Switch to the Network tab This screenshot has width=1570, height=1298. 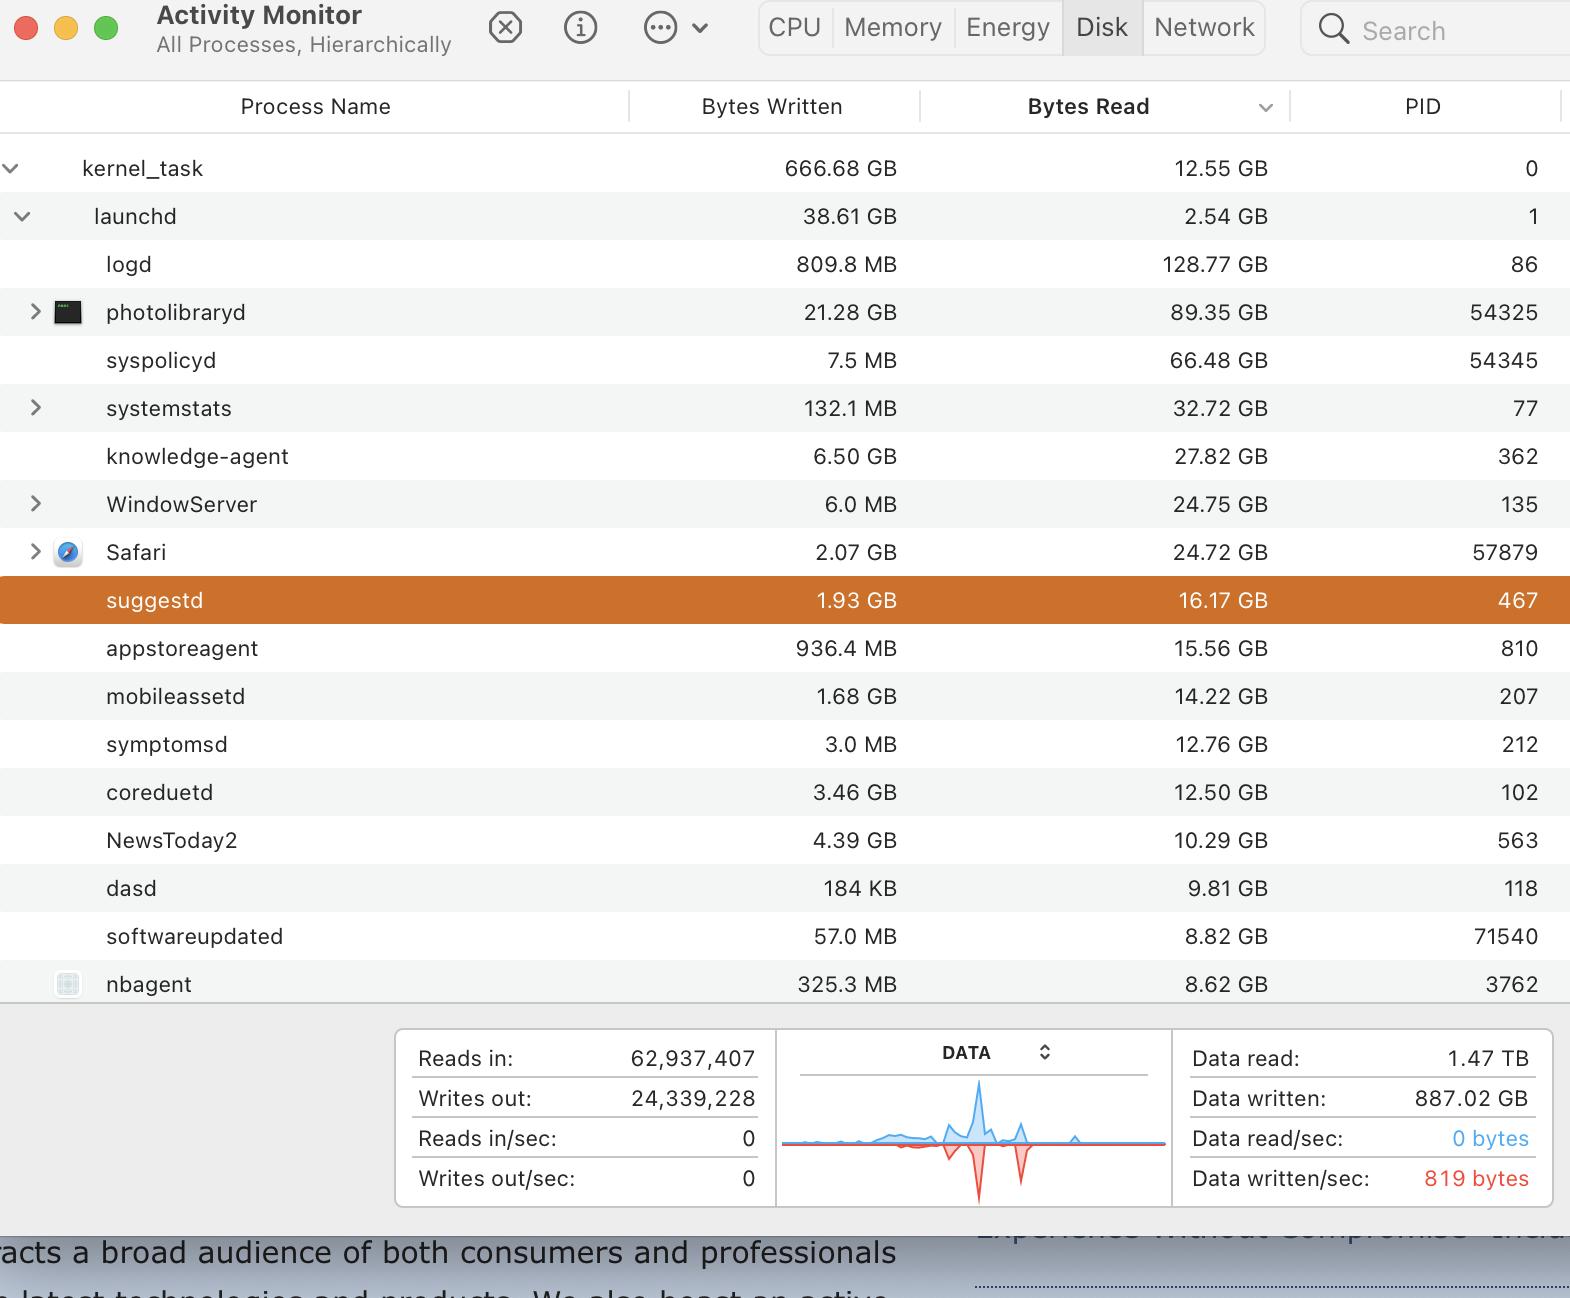click(1204, 28)
